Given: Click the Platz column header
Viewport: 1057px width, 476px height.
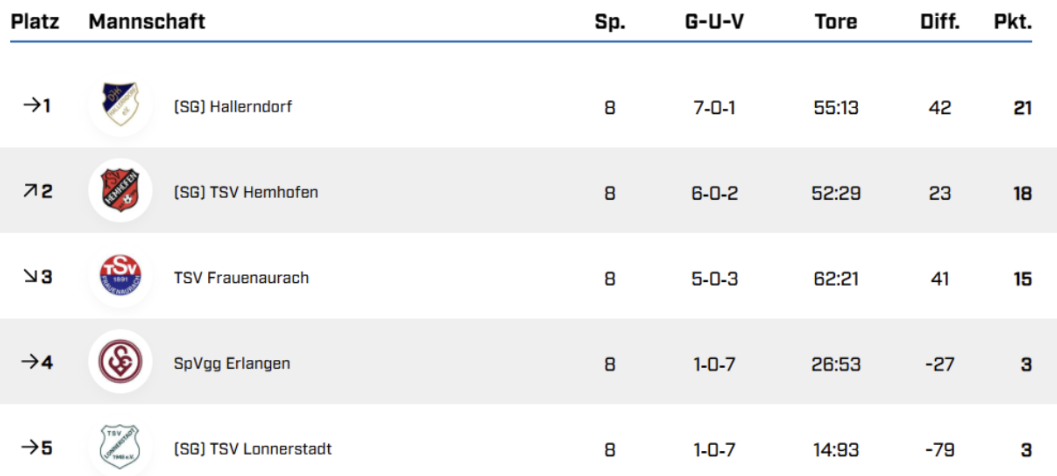Looking at the screenshot, I should [35, 21].
